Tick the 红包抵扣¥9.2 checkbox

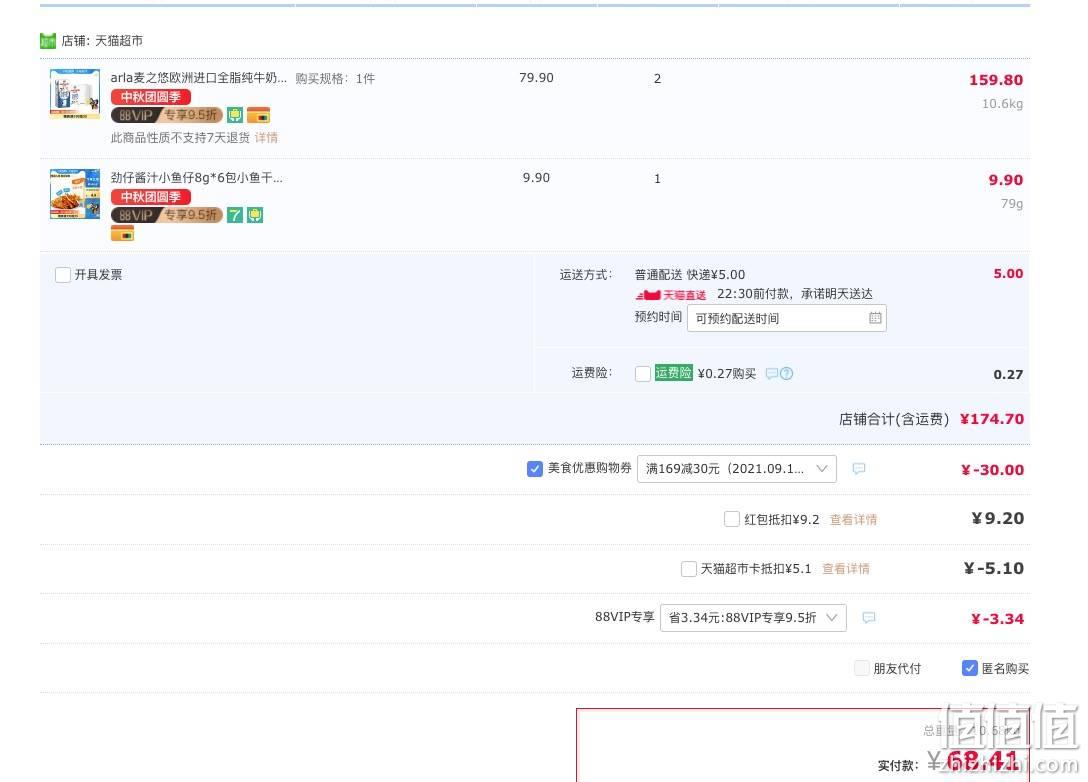click(732, 519)
